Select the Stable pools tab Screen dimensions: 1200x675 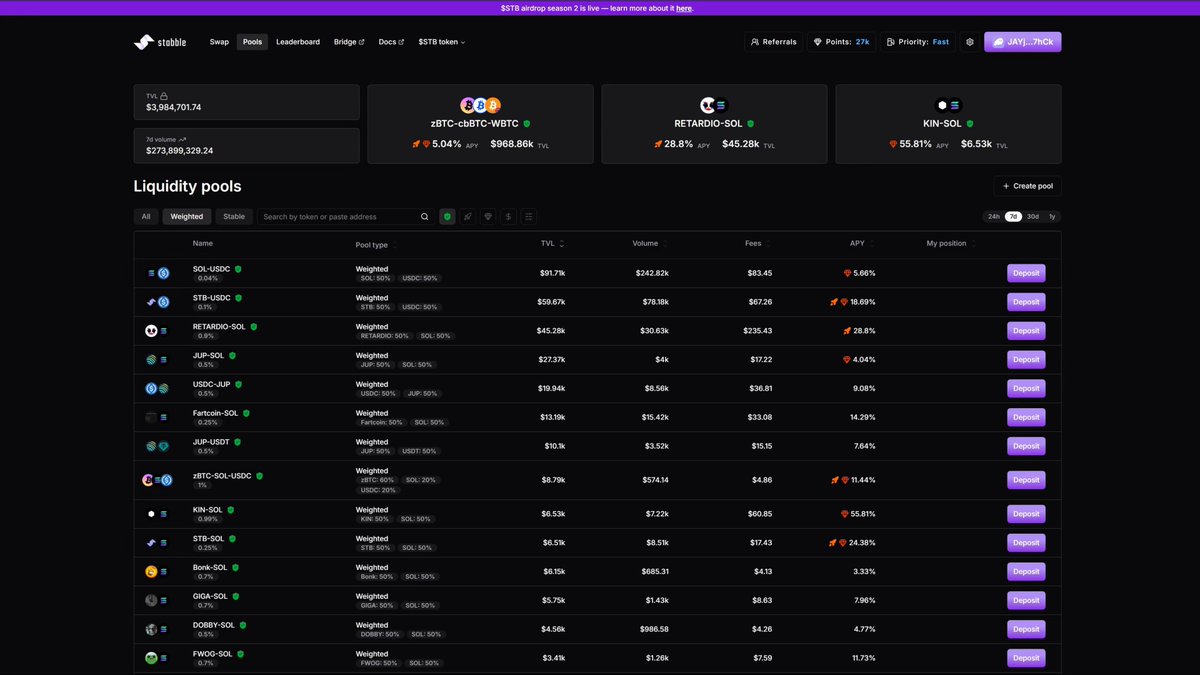[x=234, y=216]
